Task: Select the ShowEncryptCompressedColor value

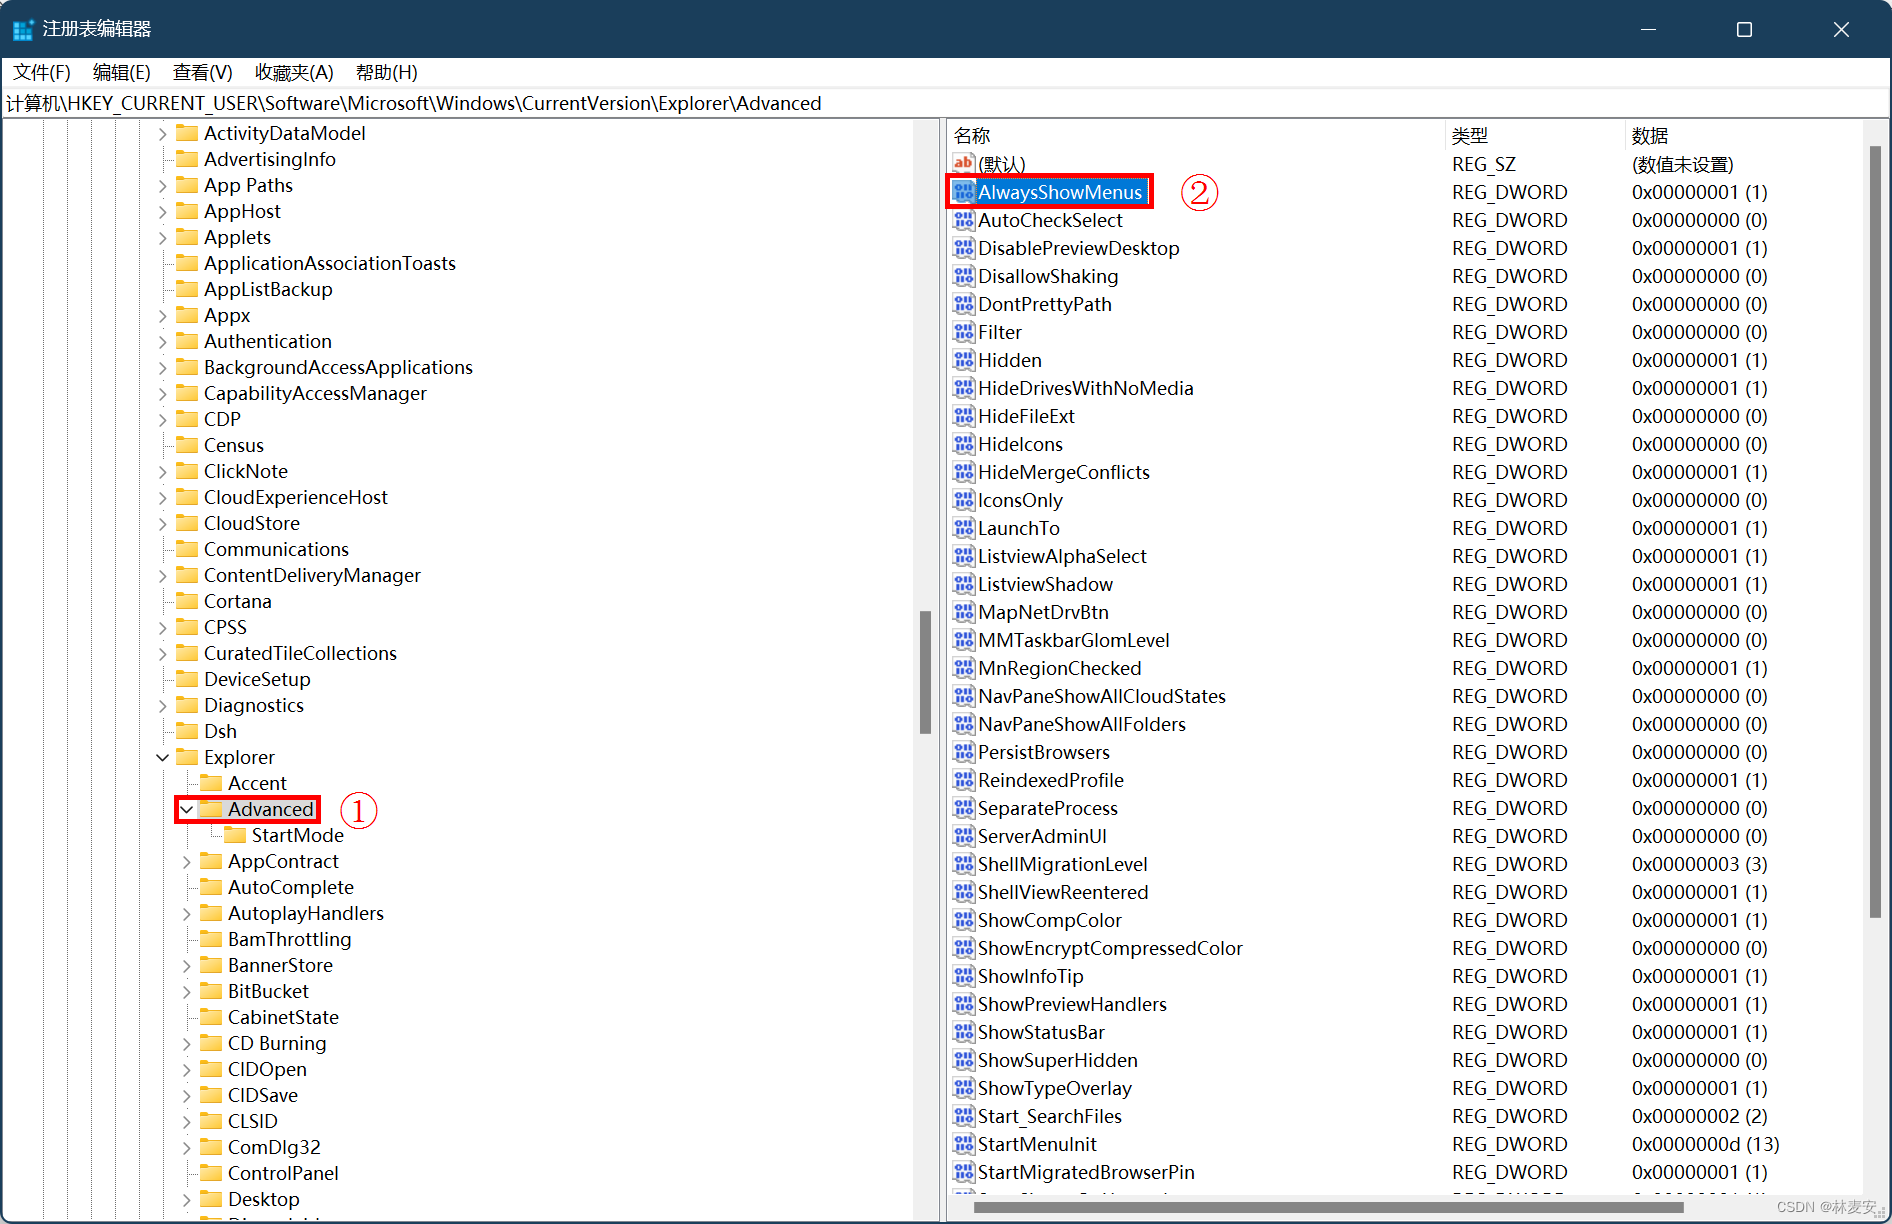Action: (1110, 948)
